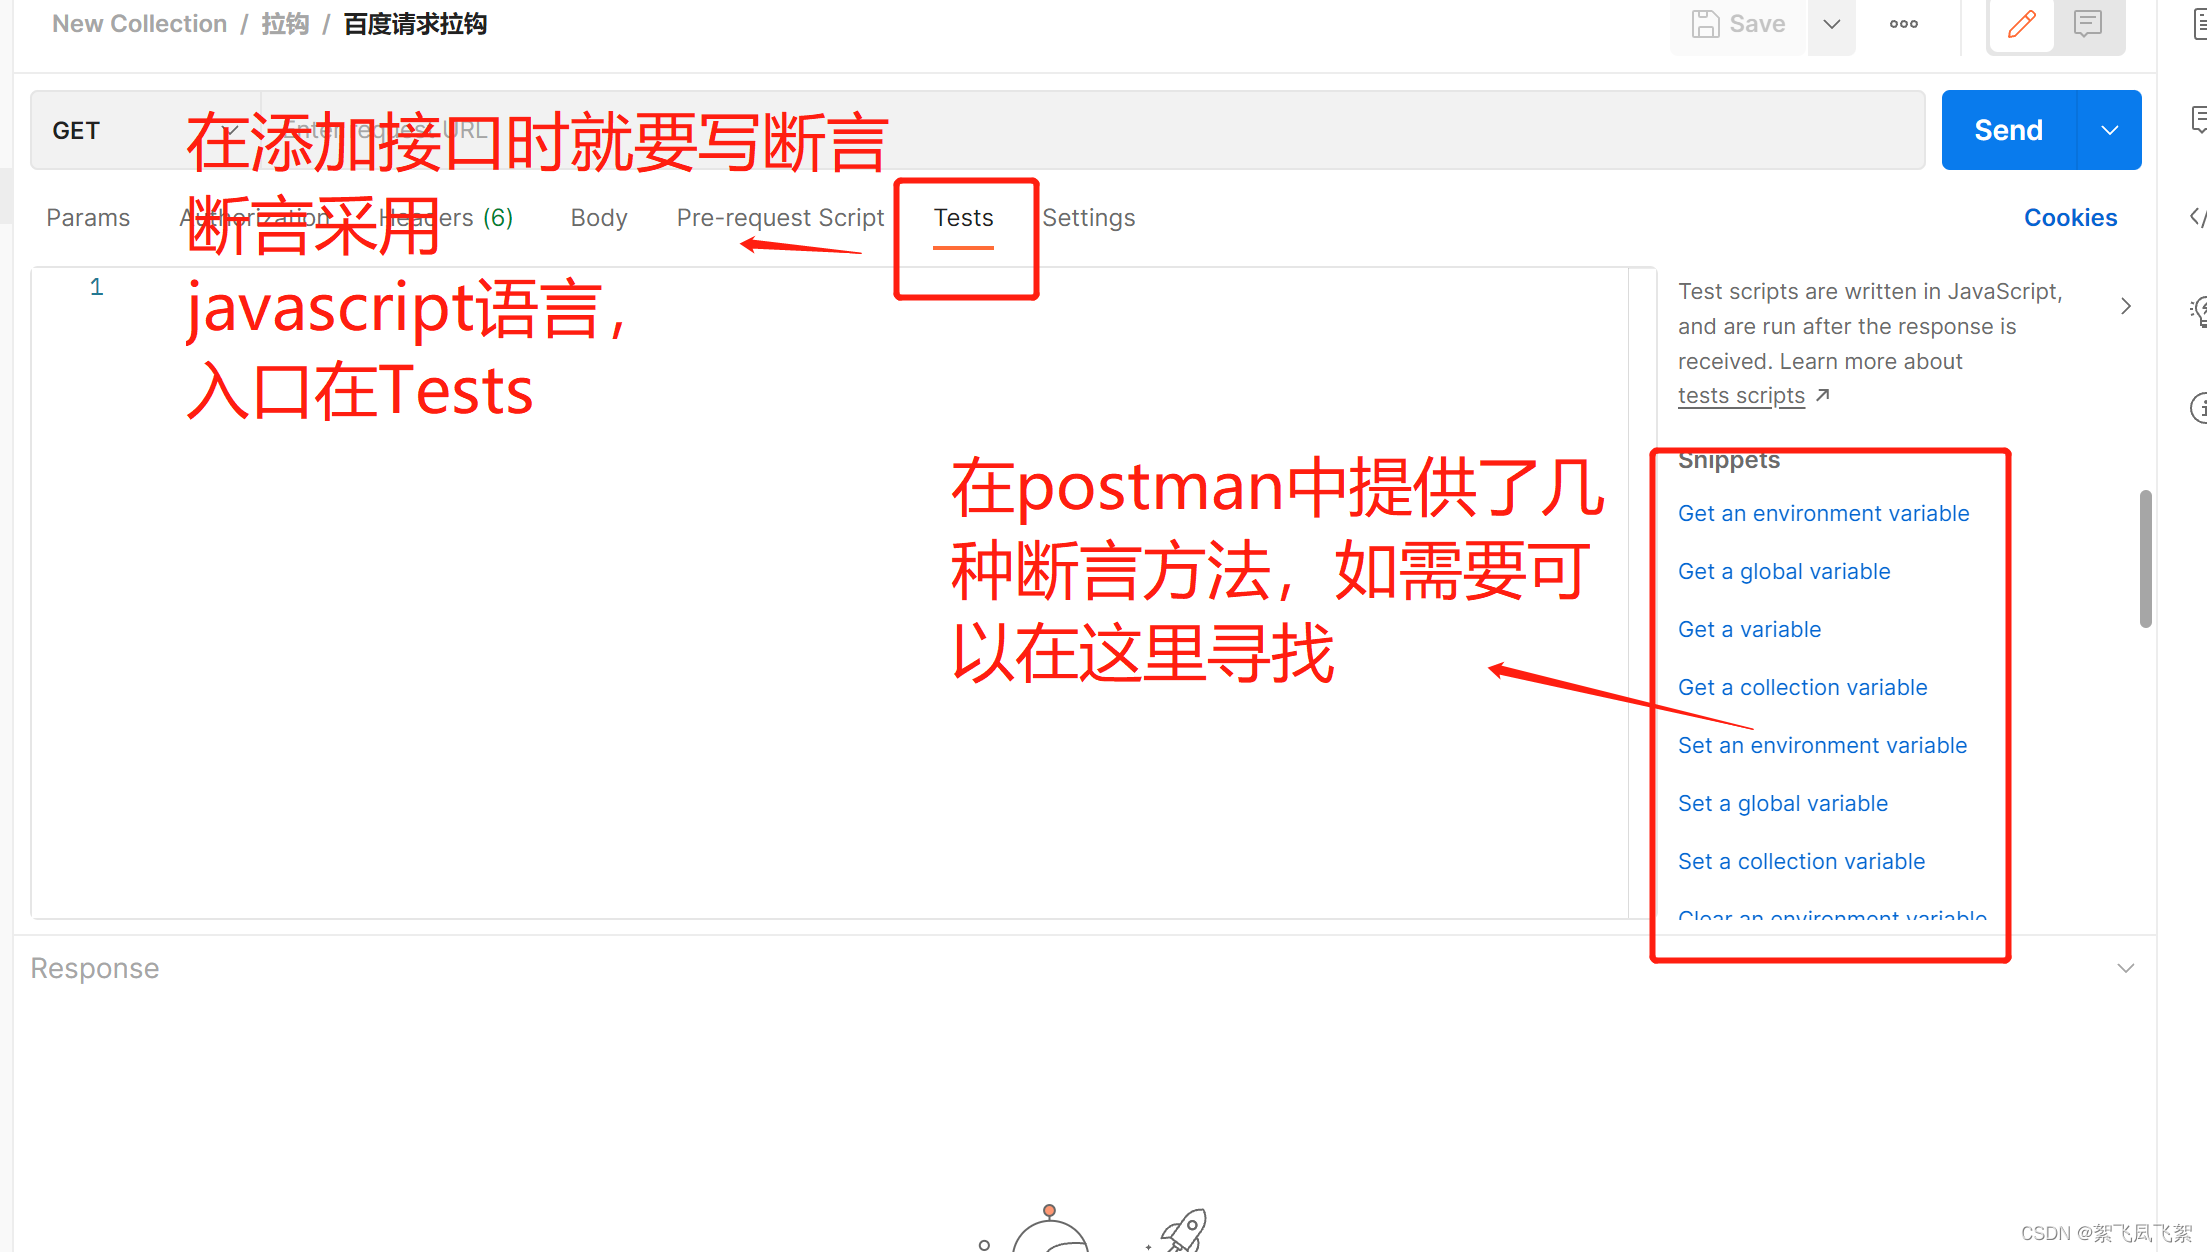Switch to the Body tab

pyautogui.click(x=598, y=218)
